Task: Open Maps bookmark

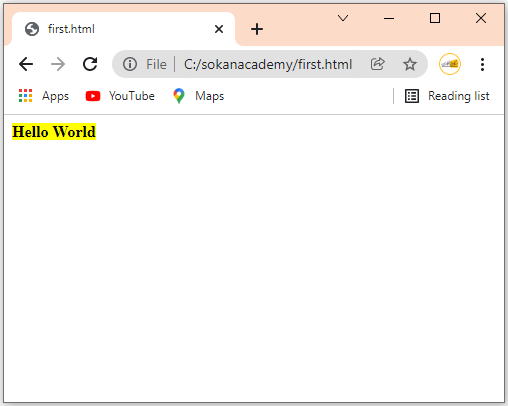Action: point(198,96)
